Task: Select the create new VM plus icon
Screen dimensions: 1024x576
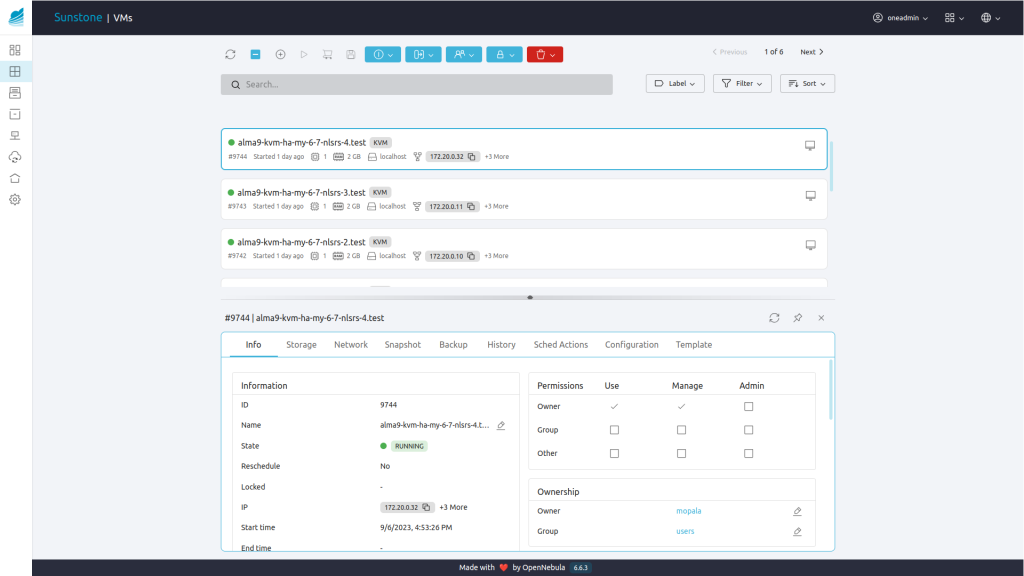Action: 280,54
